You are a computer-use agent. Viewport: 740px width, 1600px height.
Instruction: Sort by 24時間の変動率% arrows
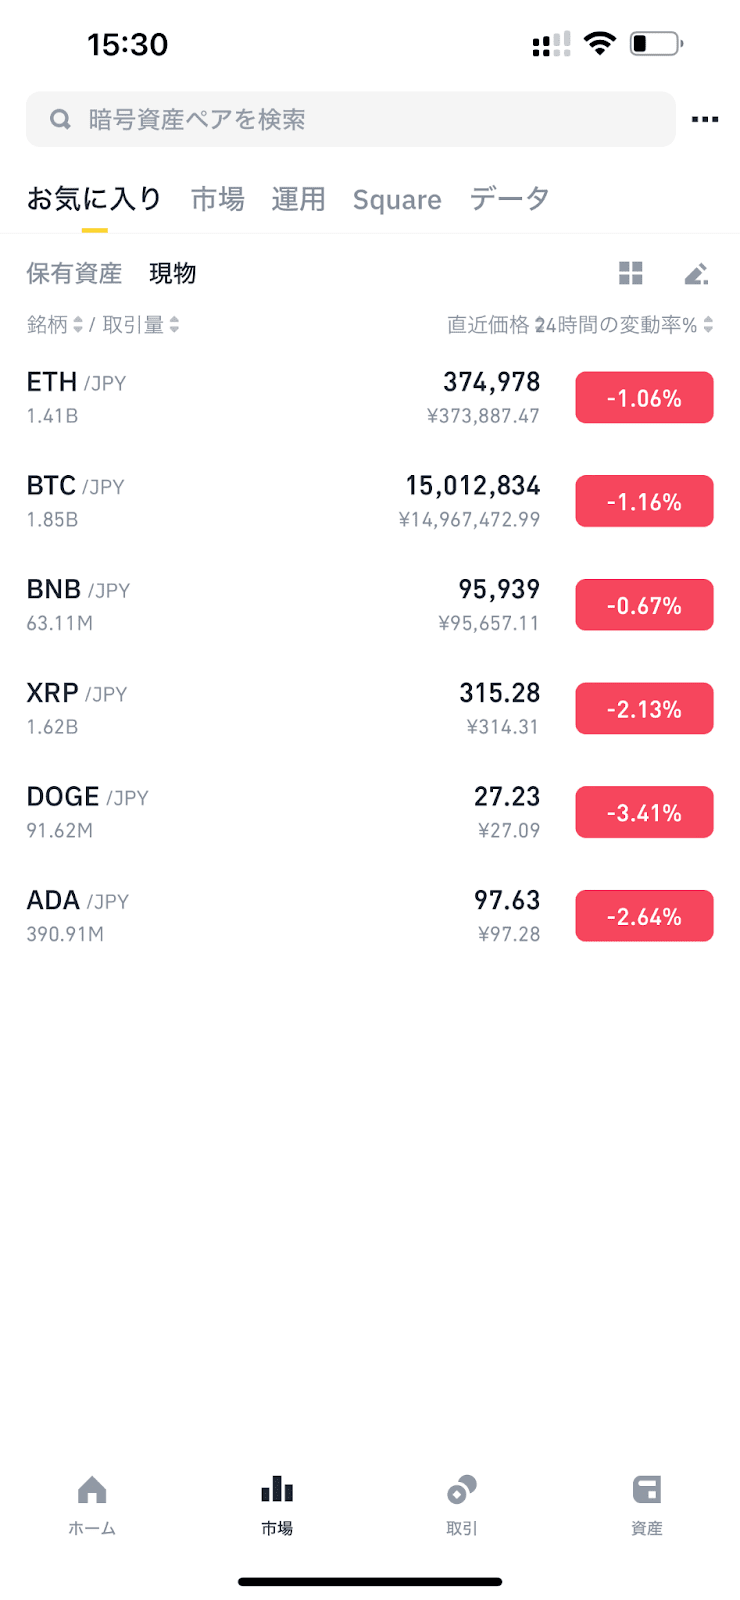(708, 325)
